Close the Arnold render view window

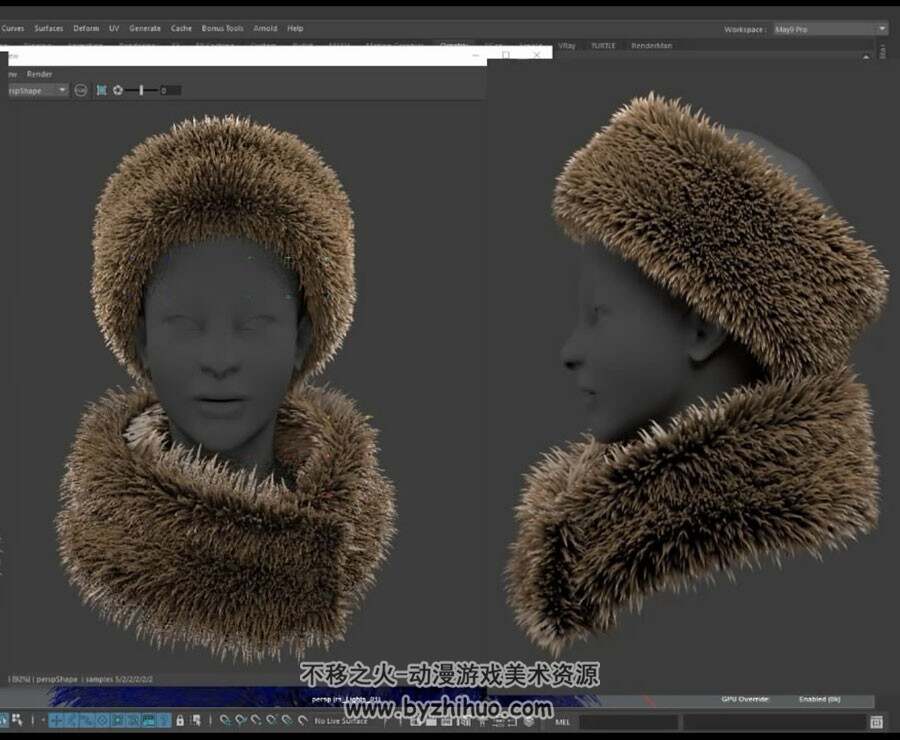pyautogui.click(x=536, y=55)
